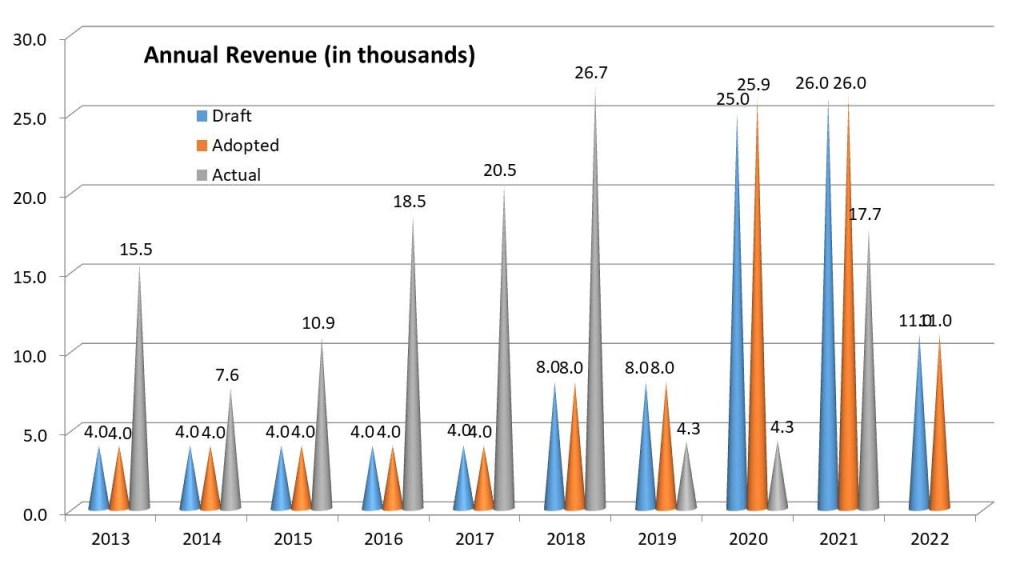Click the 2017 x-axis label
The image size is (1024, 576).
click(474, 538)
